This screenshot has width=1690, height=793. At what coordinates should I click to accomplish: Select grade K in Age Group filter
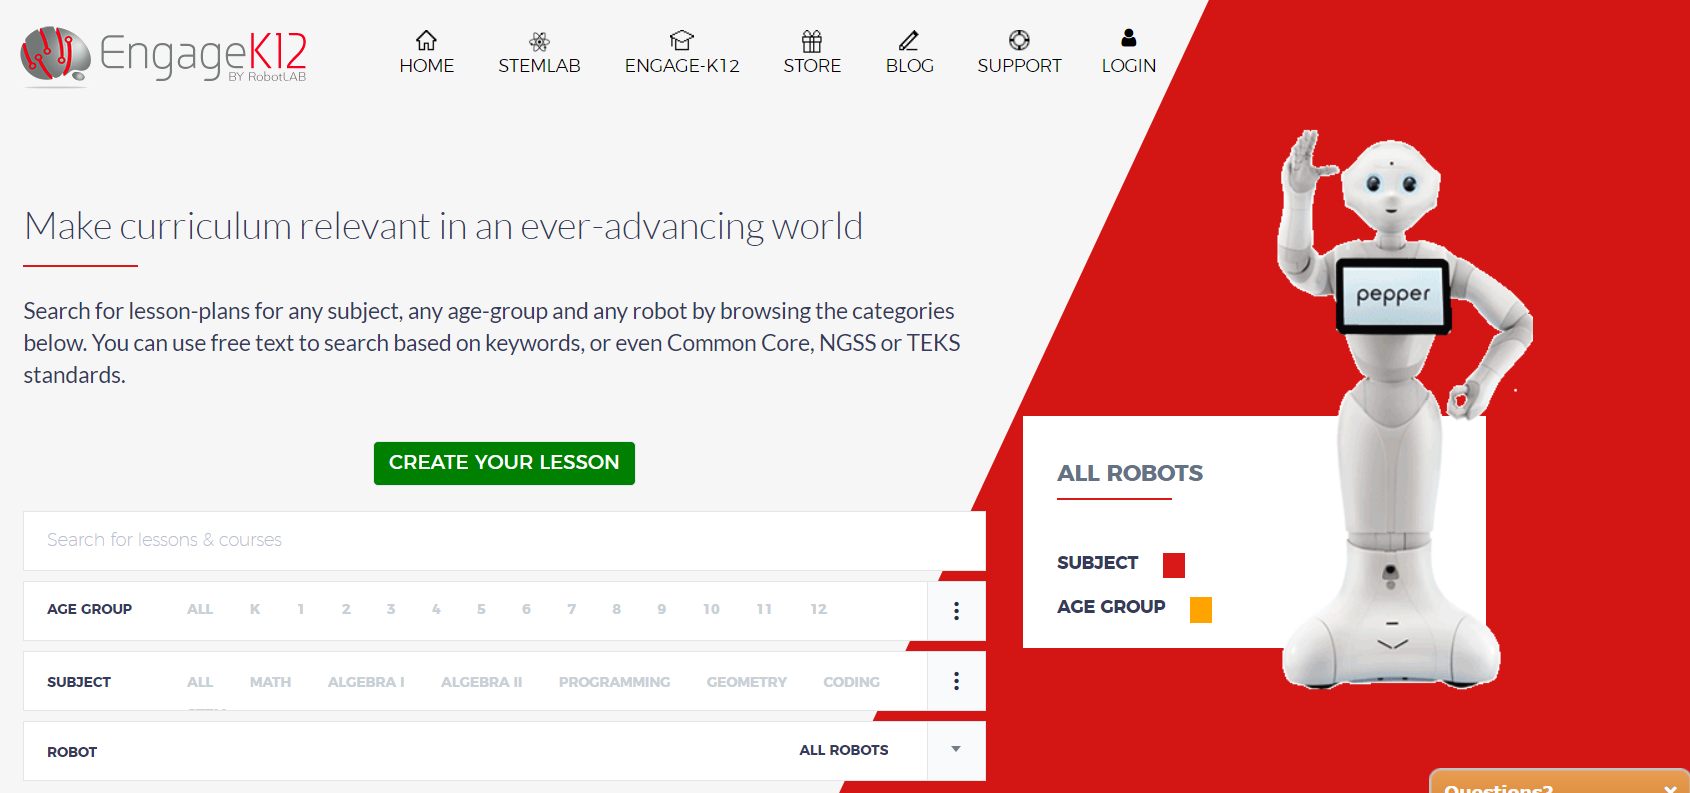pyautogui.click(x=255, y=609)
